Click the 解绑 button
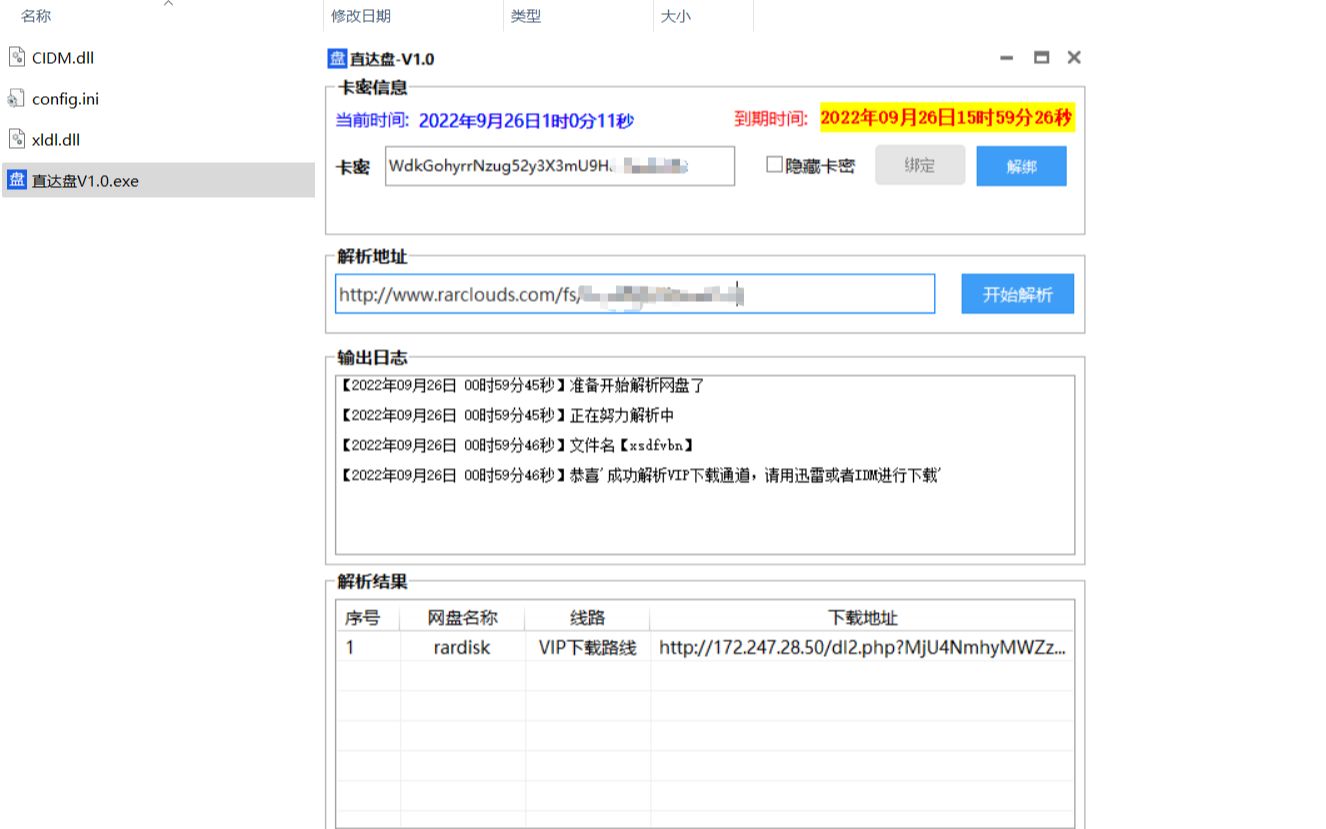The image size is (1326, 829). 1021,166
